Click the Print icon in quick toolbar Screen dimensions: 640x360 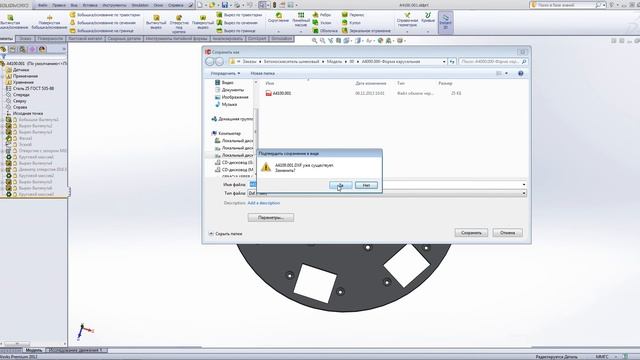pos(237,5)
